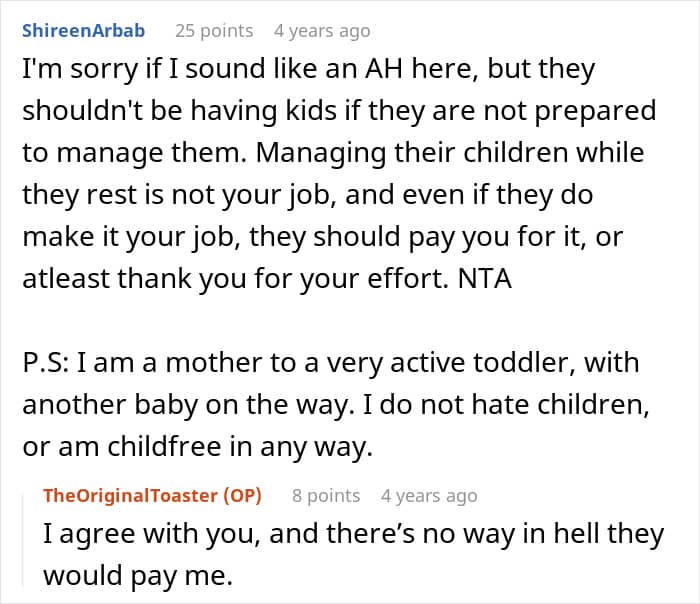Click the line 'to manage them. Managing their children'
Viewport: 700px width, 604px height.
pos(333,154)
